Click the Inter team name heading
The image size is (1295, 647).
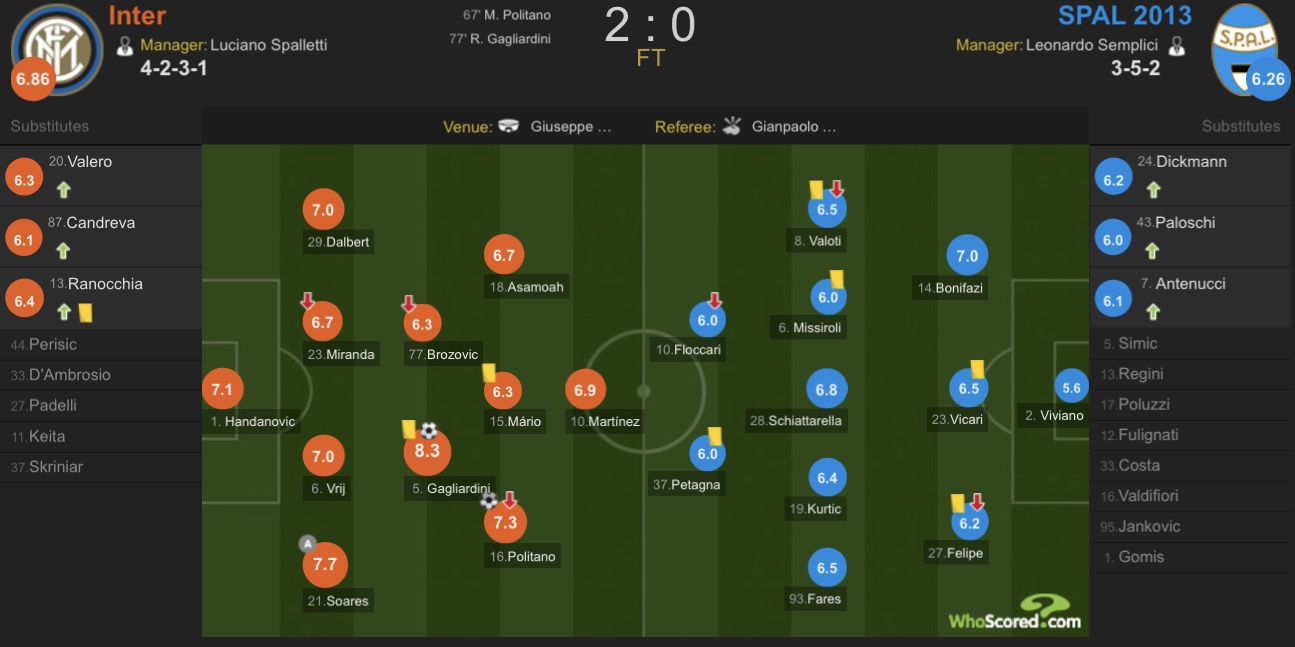pos(137,15)
